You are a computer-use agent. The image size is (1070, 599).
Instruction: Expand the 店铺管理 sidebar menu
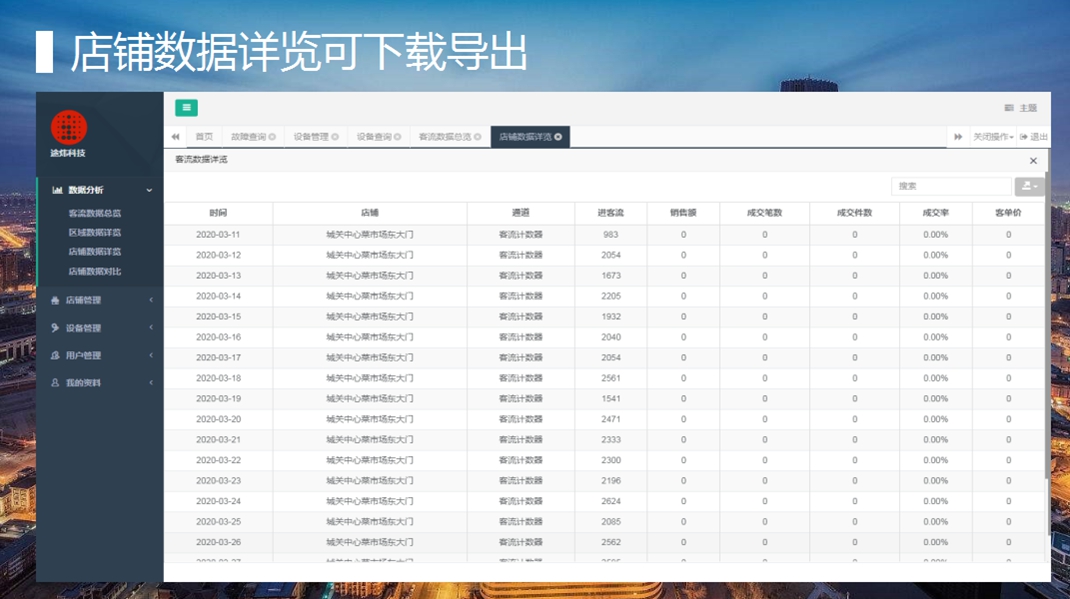click(99, 300)
